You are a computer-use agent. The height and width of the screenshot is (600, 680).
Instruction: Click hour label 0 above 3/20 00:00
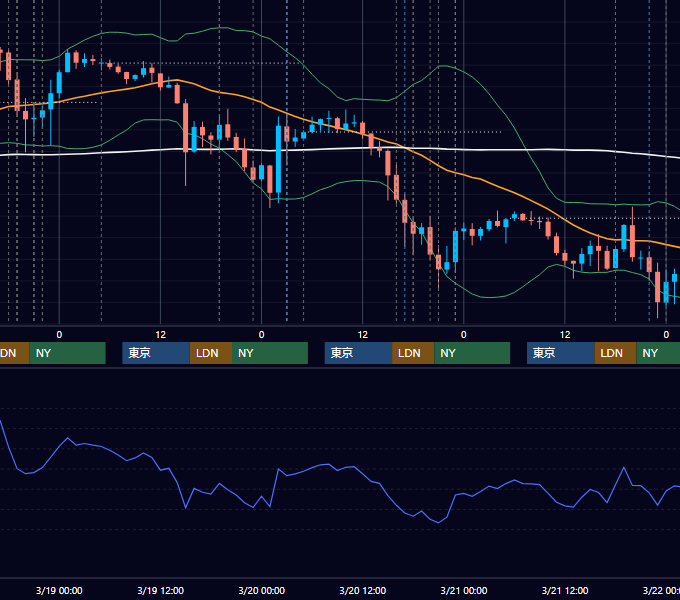click(262, 335)
